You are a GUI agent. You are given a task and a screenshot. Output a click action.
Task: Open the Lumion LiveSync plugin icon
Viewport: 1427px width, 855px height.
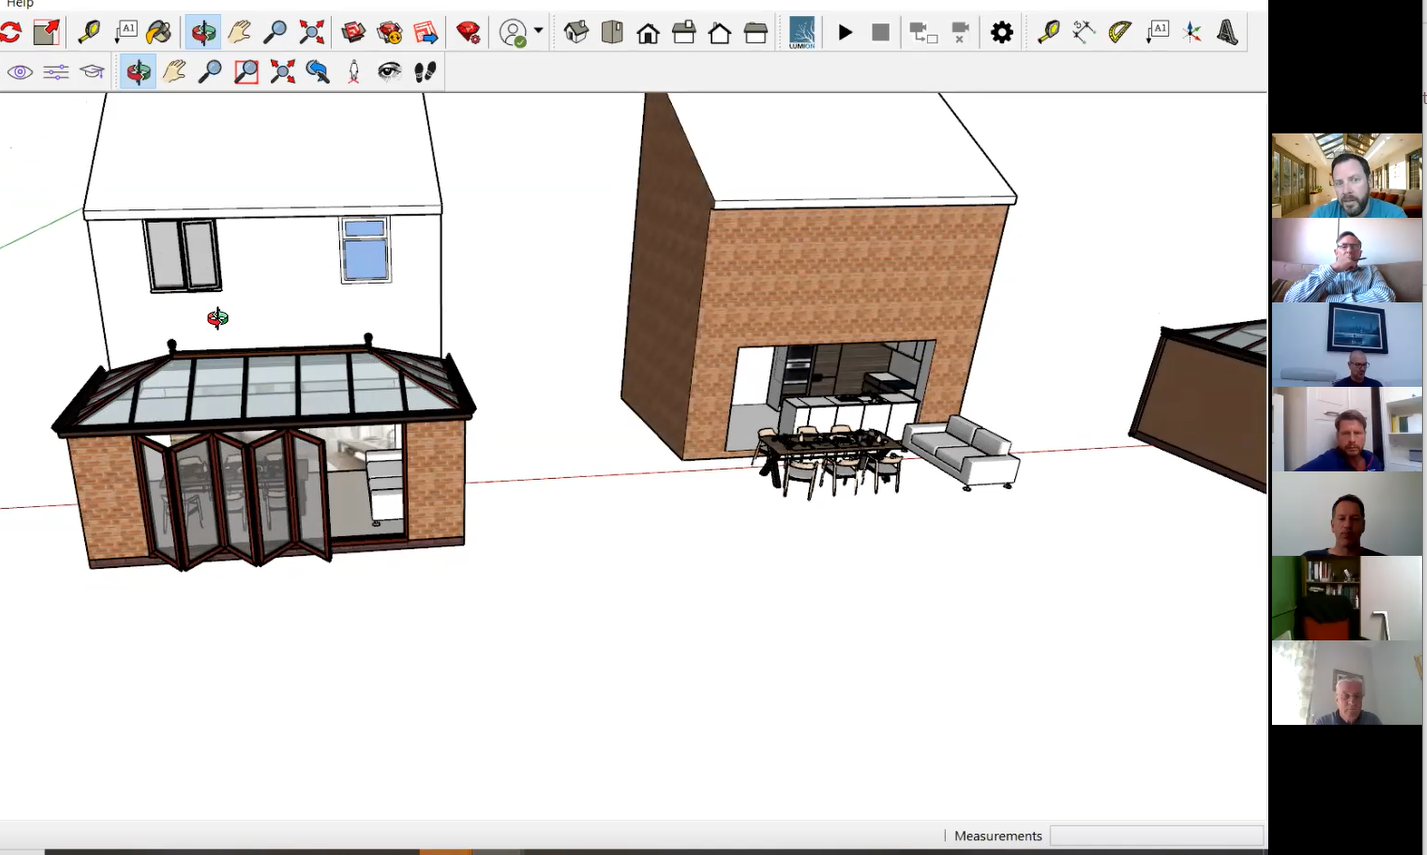click(x=802, y=32)
